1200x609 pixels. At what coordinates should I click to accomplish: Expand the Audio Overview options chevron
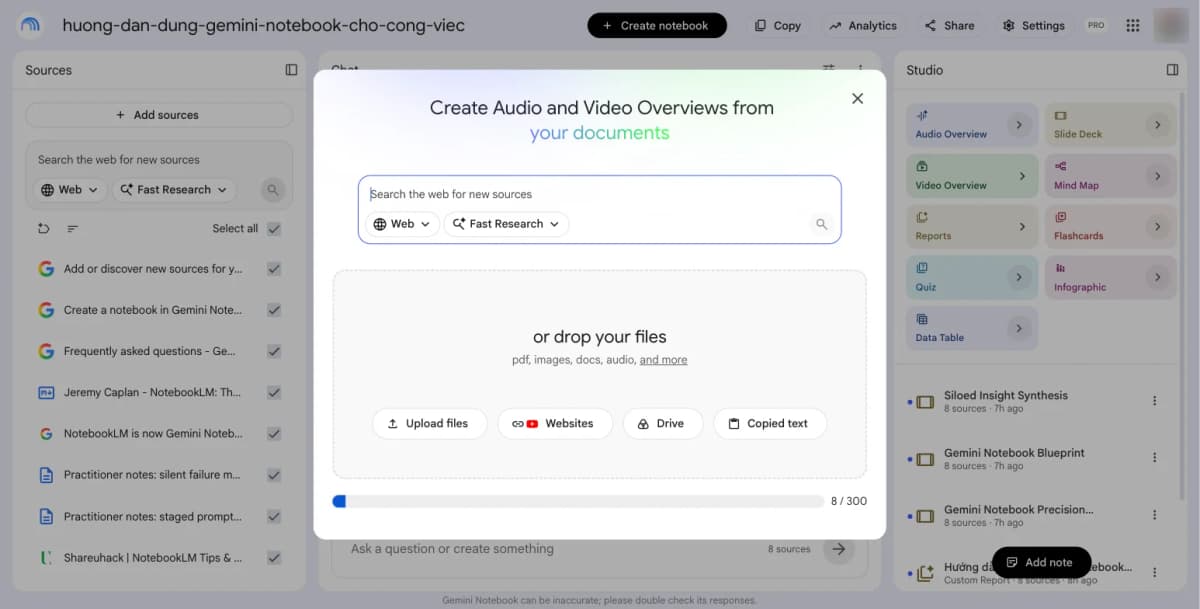coord(1019,125)
